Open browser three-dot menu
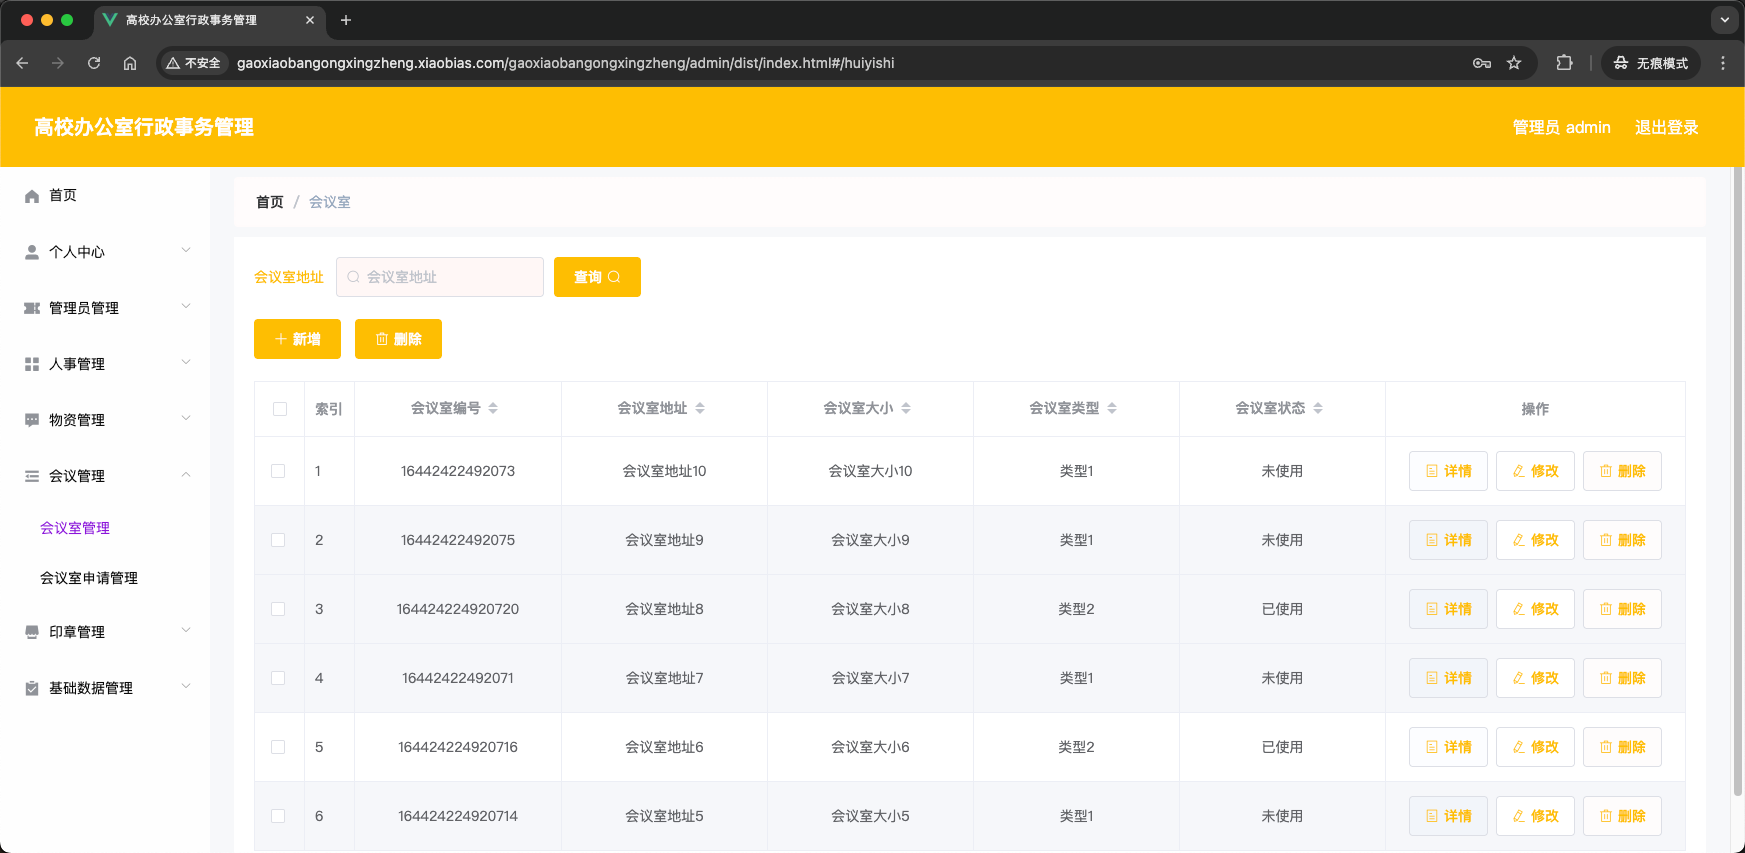 tap(1723, 63)
